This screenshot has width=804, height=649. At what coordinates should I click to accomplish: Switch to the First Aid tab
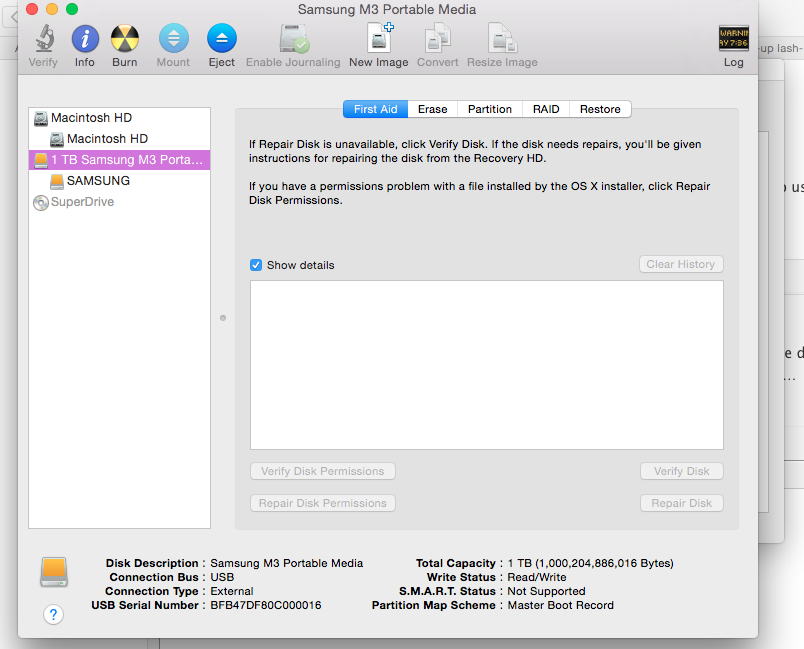pyautogui.click(x=375, y=109)
